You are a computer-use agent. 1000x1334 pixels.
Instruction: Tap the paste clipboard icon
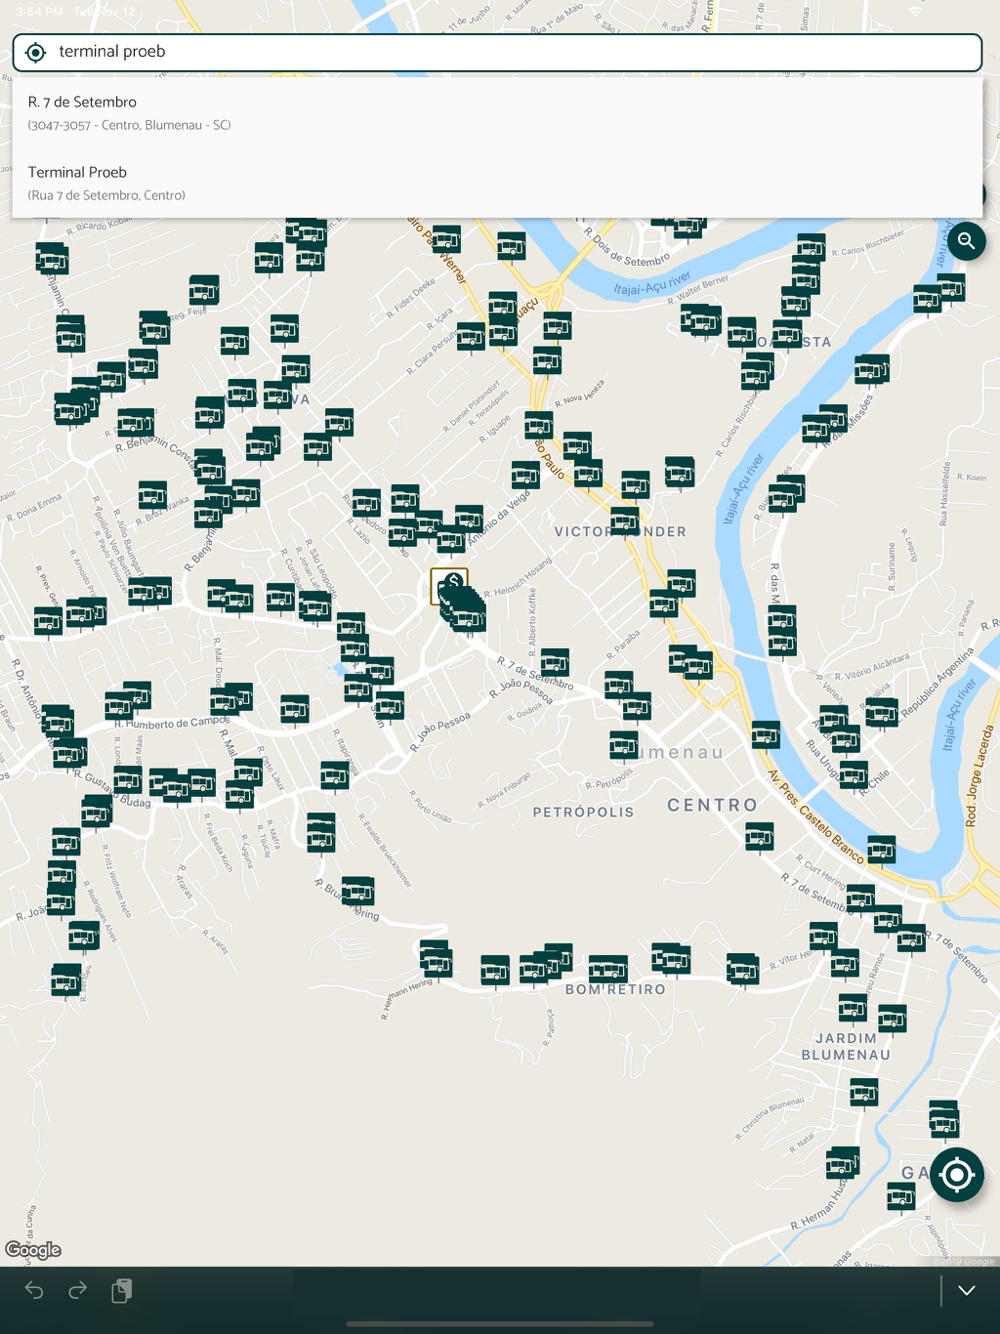pyautogui.click(x=121, y=1290)
